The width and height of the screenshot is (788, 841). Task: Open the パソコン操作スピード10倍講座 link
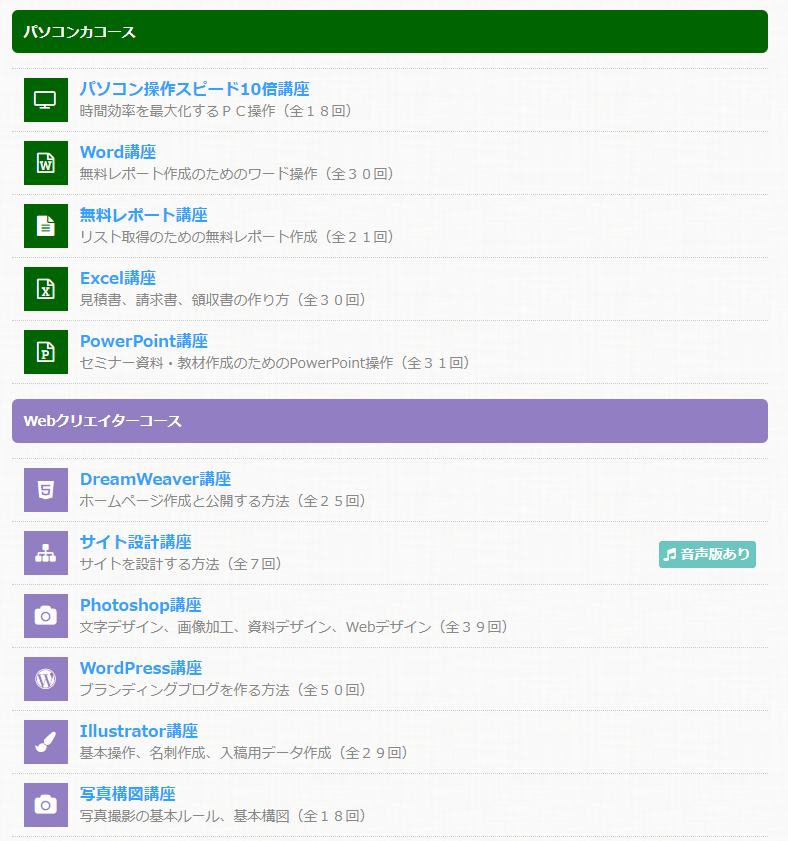194,88
